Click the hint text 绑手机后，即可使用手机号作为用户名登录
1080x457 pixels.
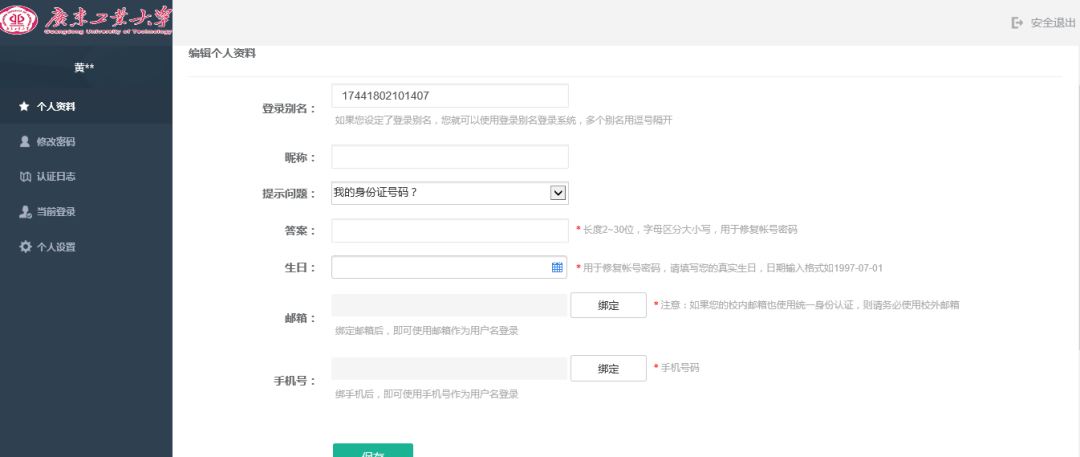427,394
